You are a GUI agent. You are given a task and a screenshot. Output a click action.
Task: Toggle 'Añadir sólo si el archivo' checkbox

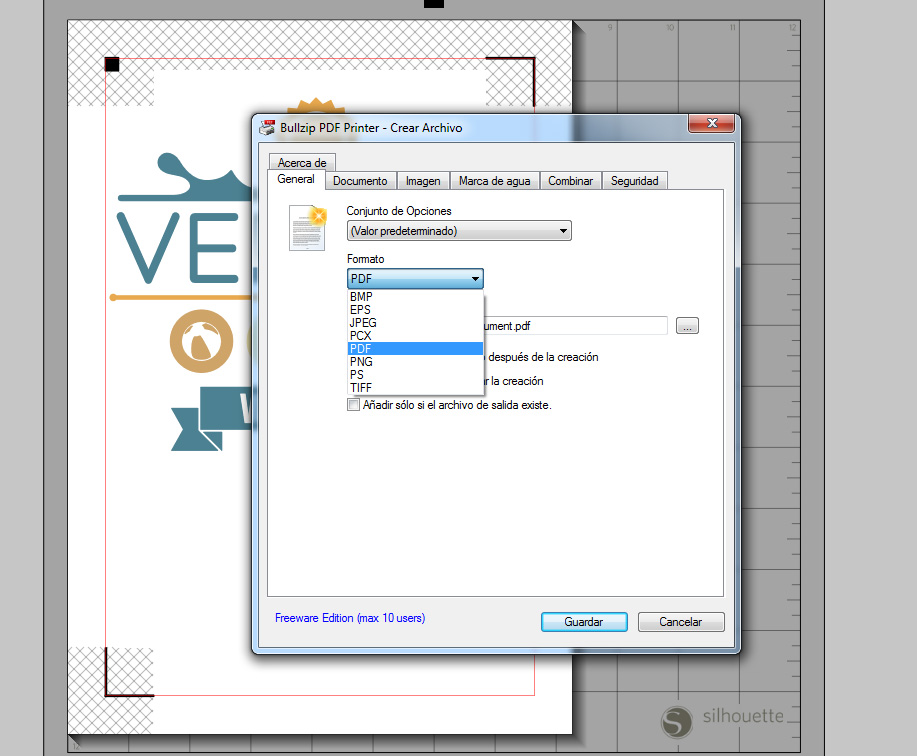click(x=353, y=405)
